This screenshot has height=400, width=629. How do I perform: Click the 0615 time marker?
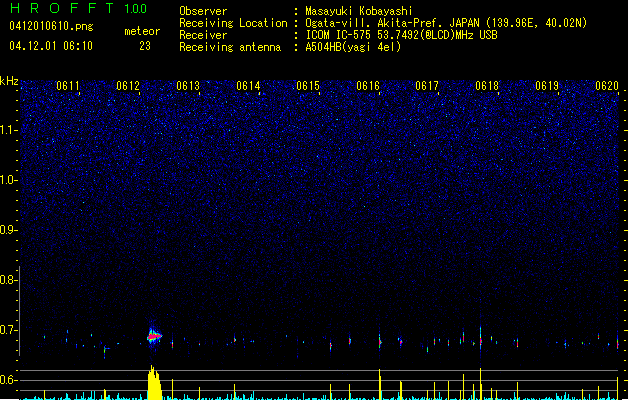308,86
